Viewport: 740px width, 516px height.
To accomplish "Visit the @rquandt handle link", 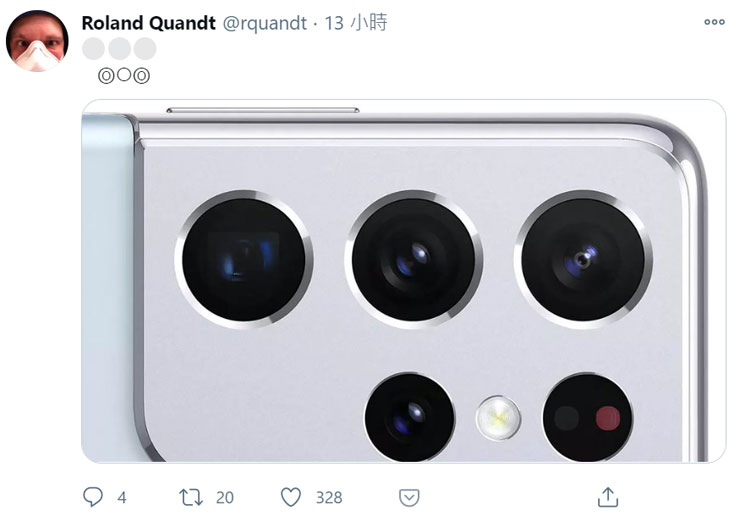I will (264, 23).
